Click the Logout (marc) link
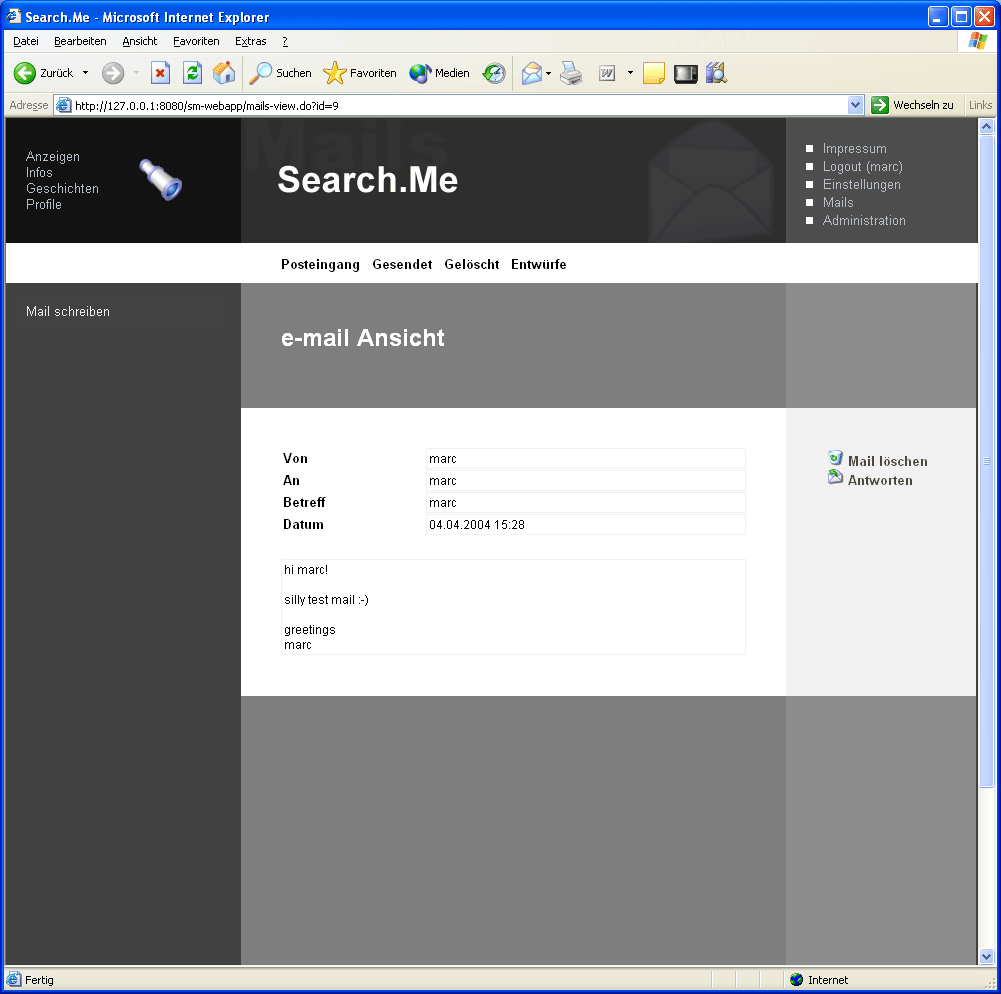1001x994 pixels. (862, 166)
